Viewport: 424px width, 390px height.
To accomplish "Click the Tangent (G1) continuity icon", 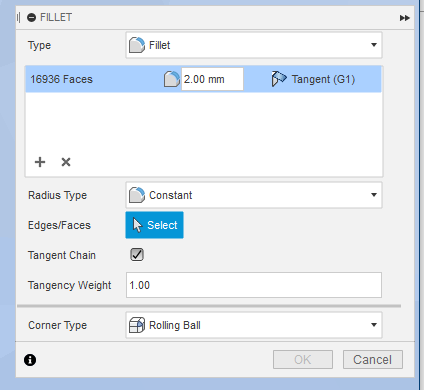I will pyautogui.click(x=279, y=79).
